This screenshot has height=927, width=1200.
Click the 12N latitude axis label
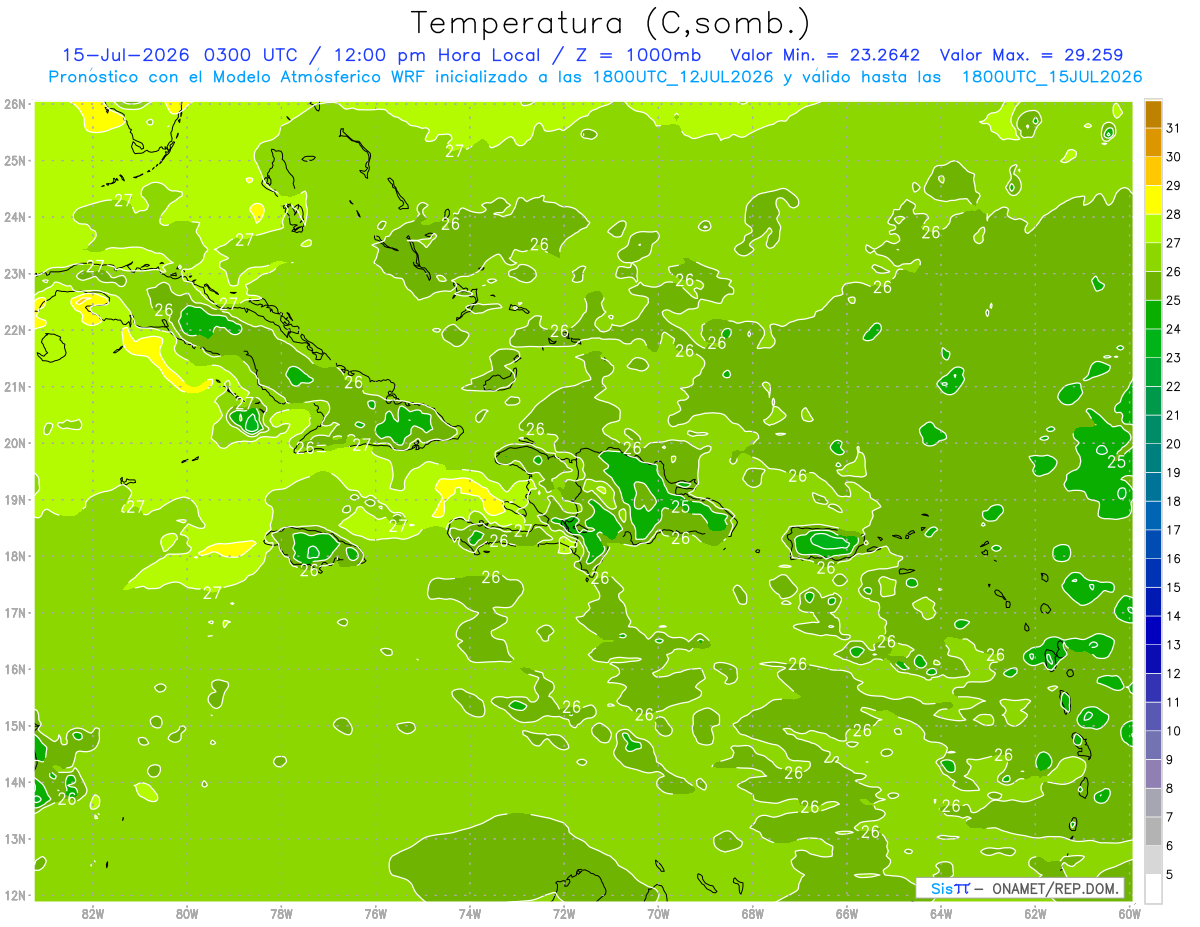tap(15, 895)
